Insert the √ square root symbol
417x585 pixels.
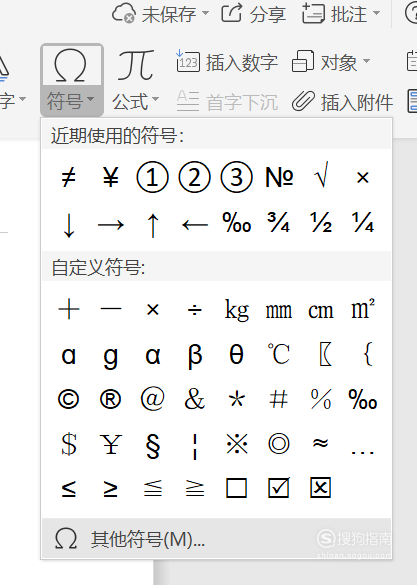[x=321, y=174]
